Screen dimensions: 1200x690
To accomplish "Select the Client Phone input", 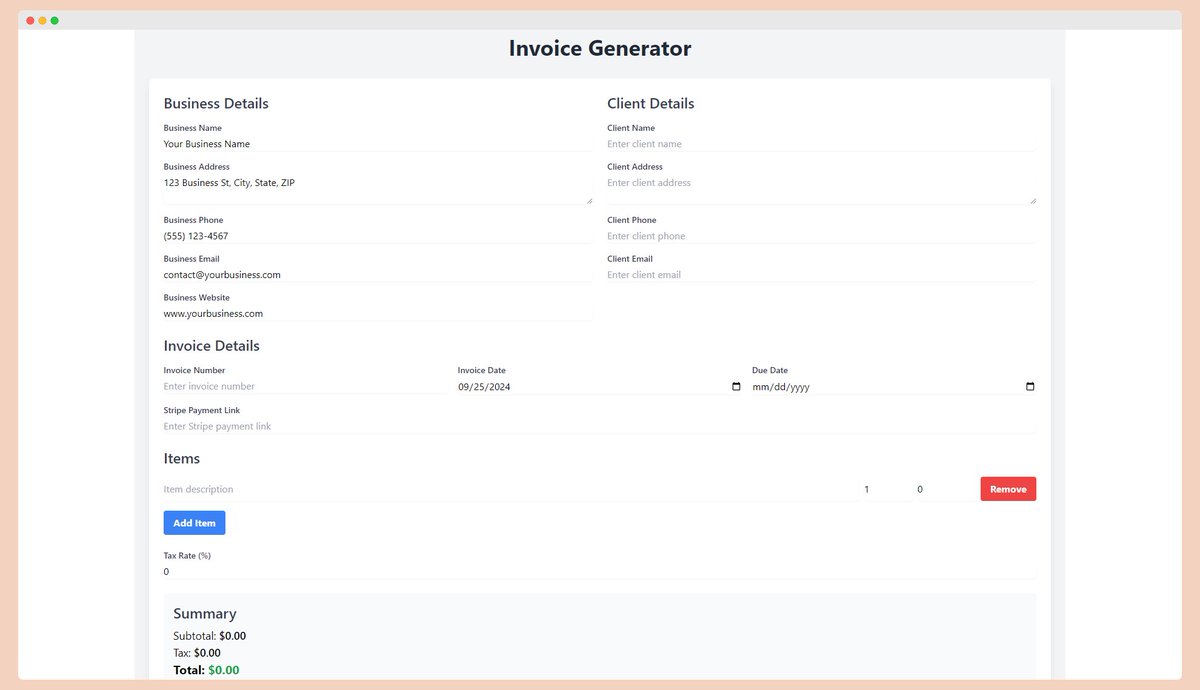I will click(822, 236).
